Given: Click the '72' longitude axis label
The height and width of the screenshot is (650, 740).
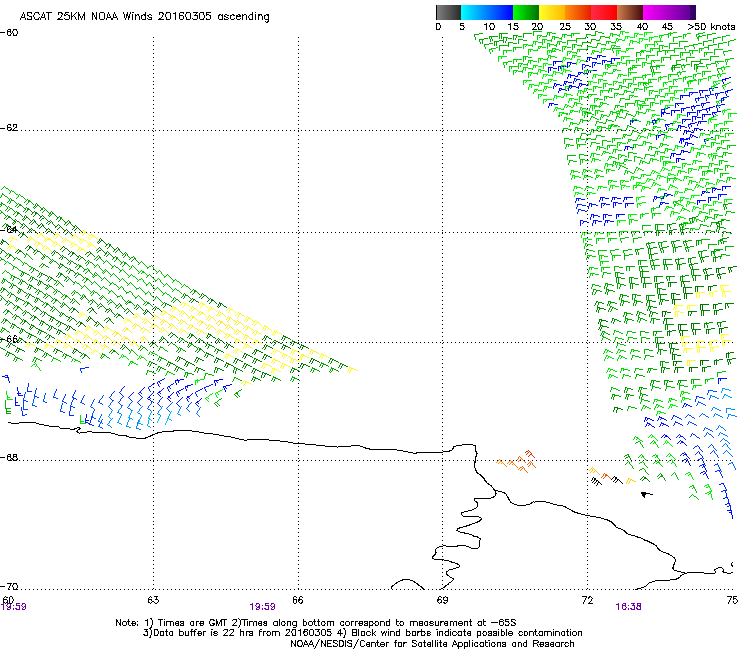Looking at the screenshot, I should point(587,600).
